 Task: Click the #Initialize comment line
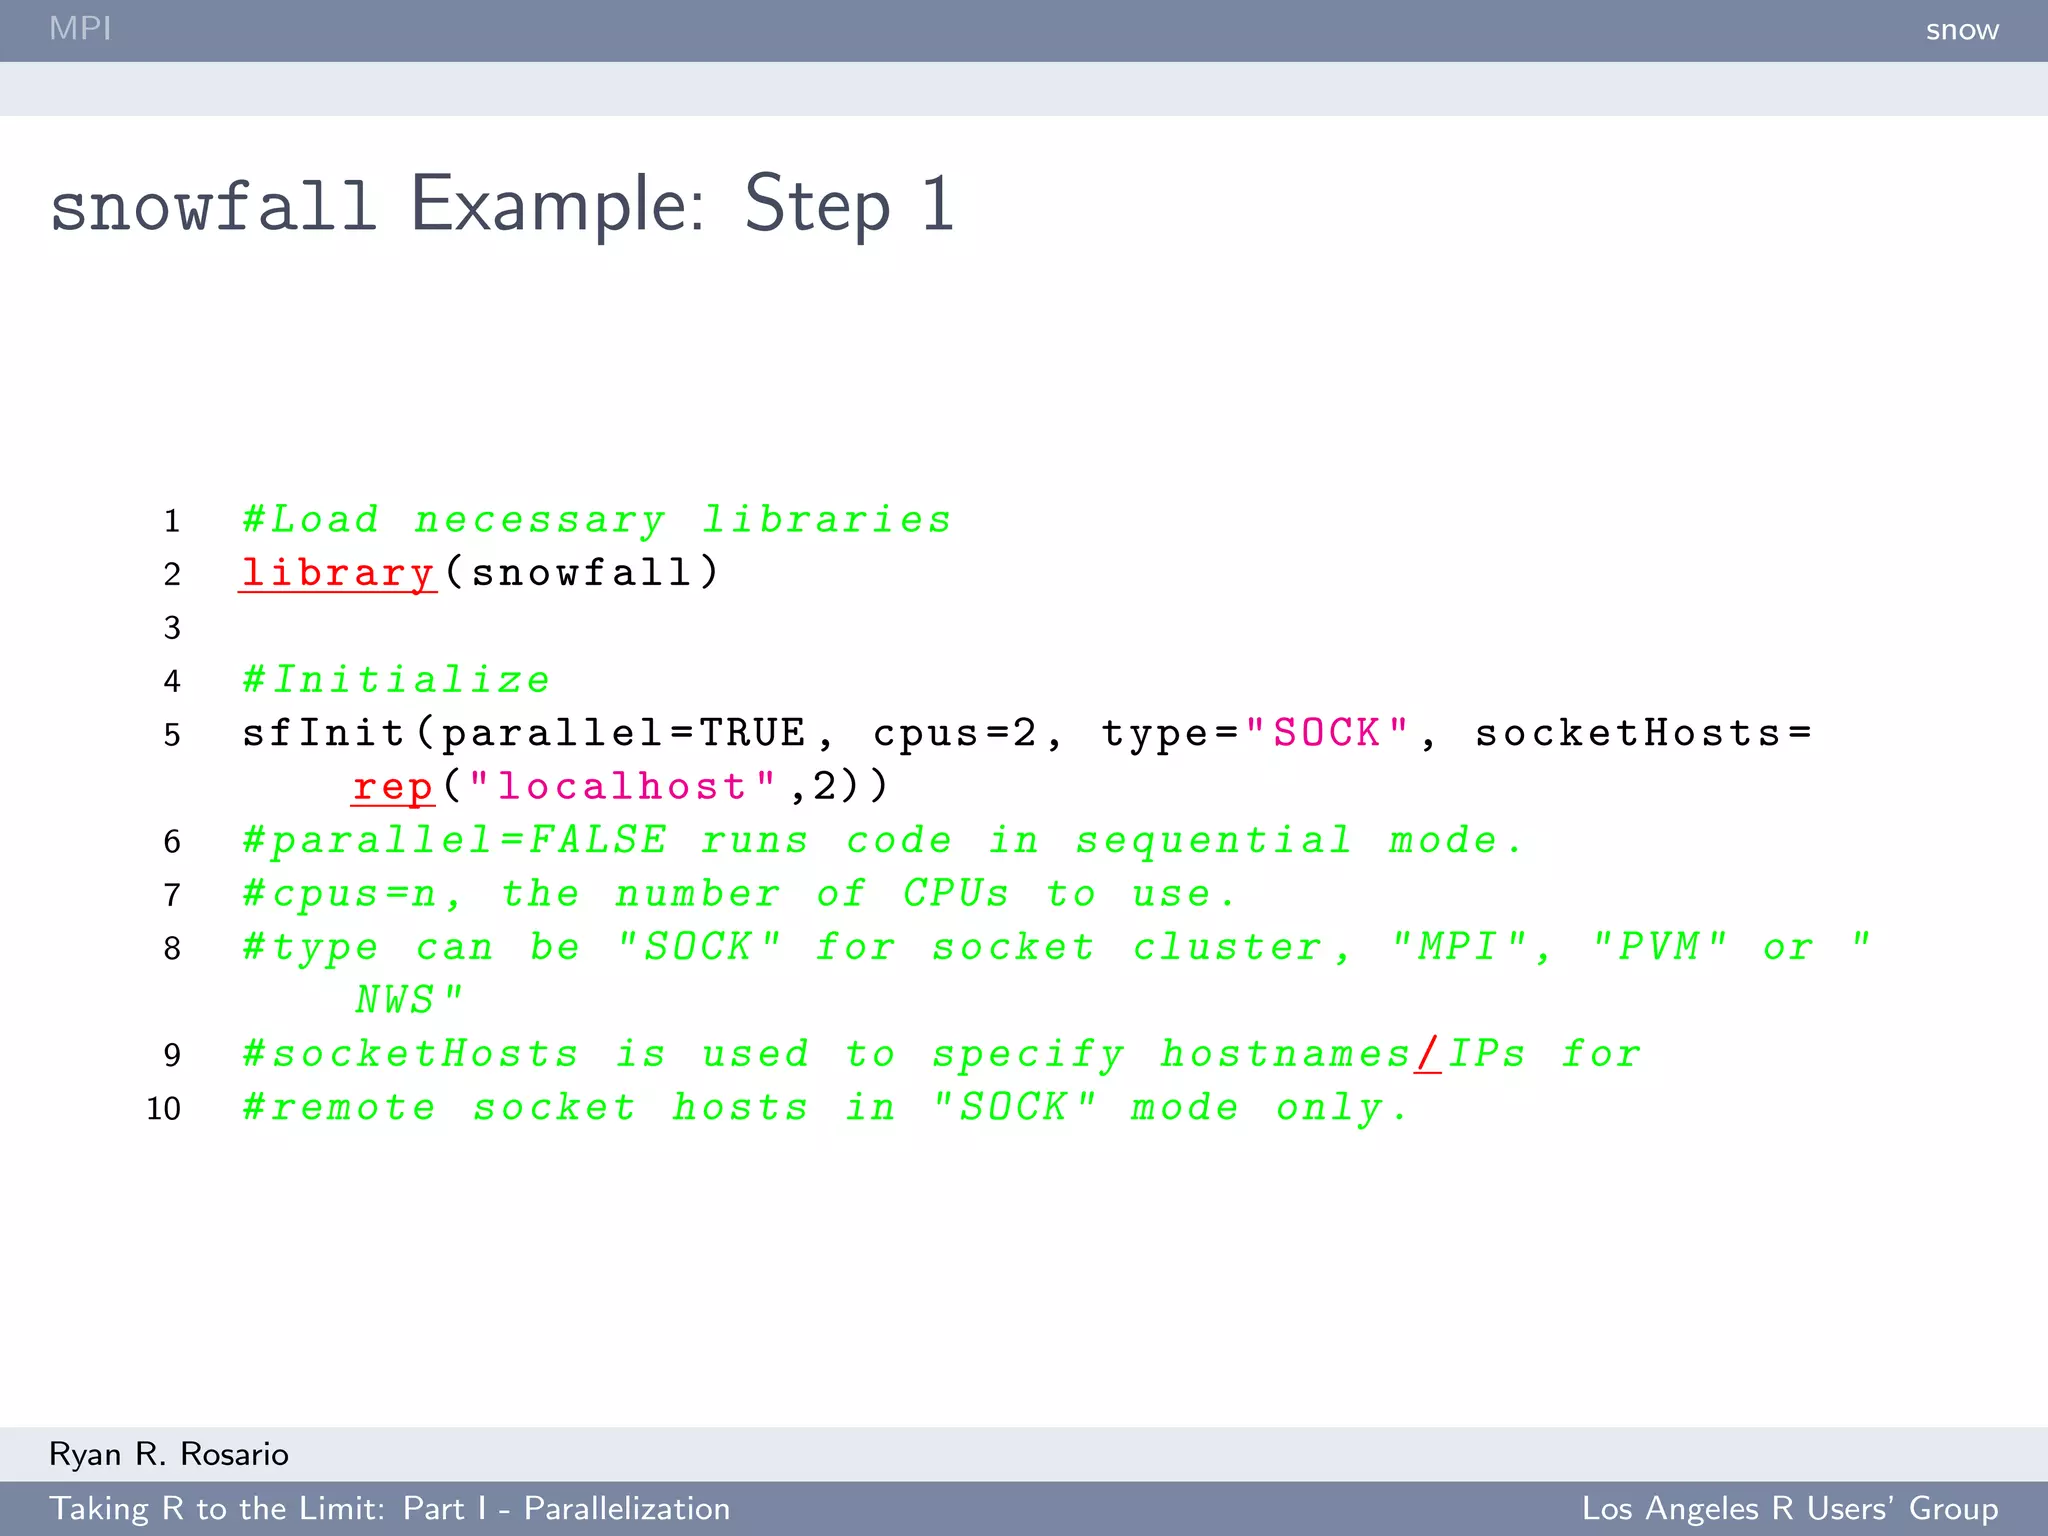coord(396,680)
